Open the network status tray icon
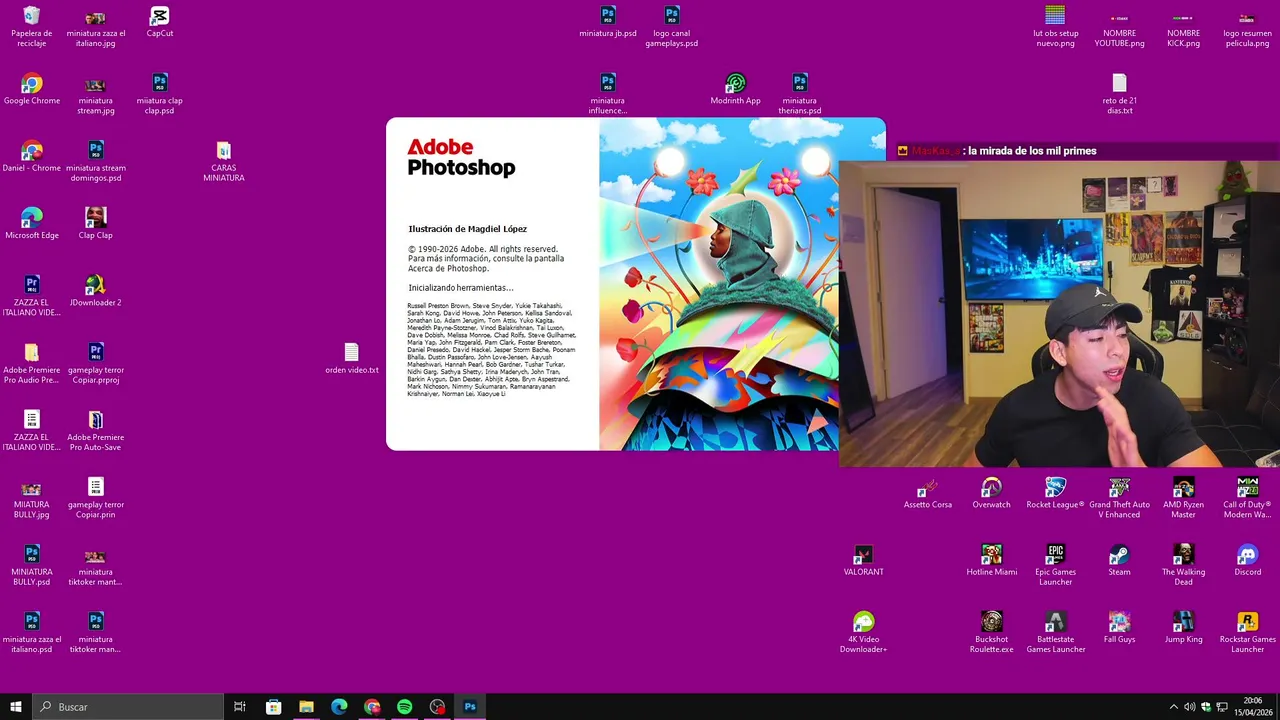This screenshot has height=720, width=1280. pos(1221,707)
